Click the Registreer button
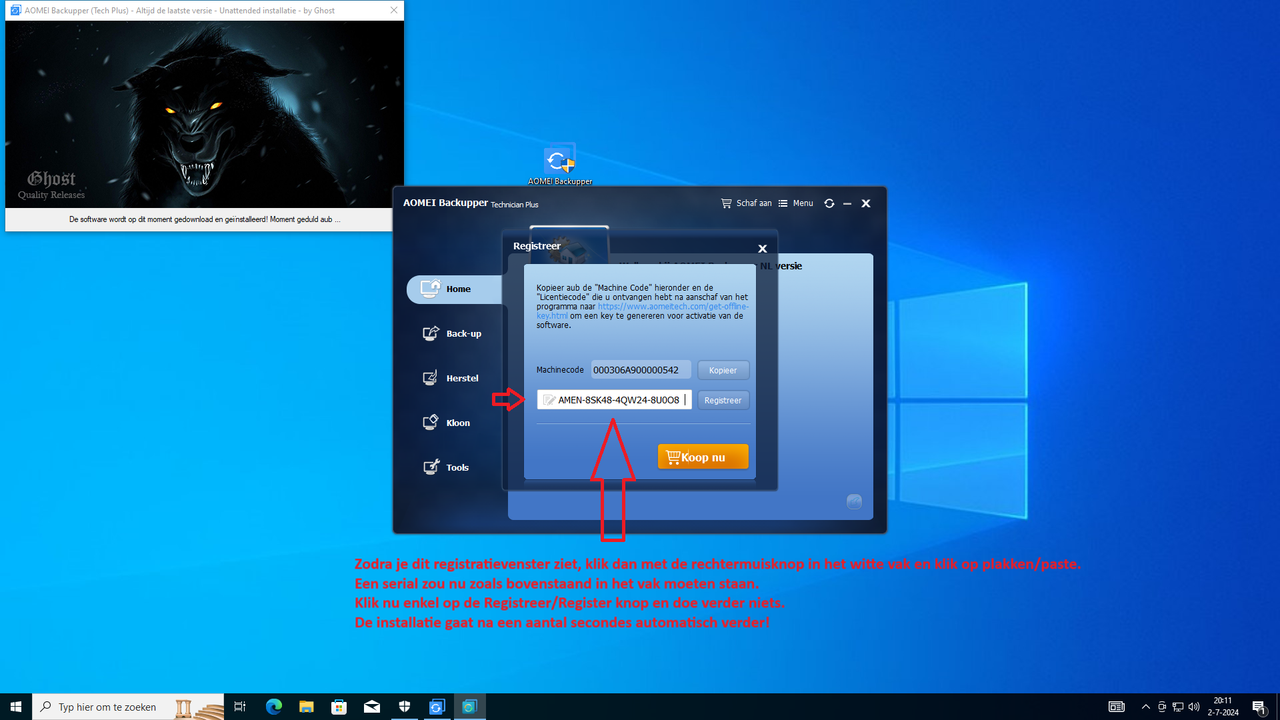This screenshot has width=1280, height=720. coord(723,400)
